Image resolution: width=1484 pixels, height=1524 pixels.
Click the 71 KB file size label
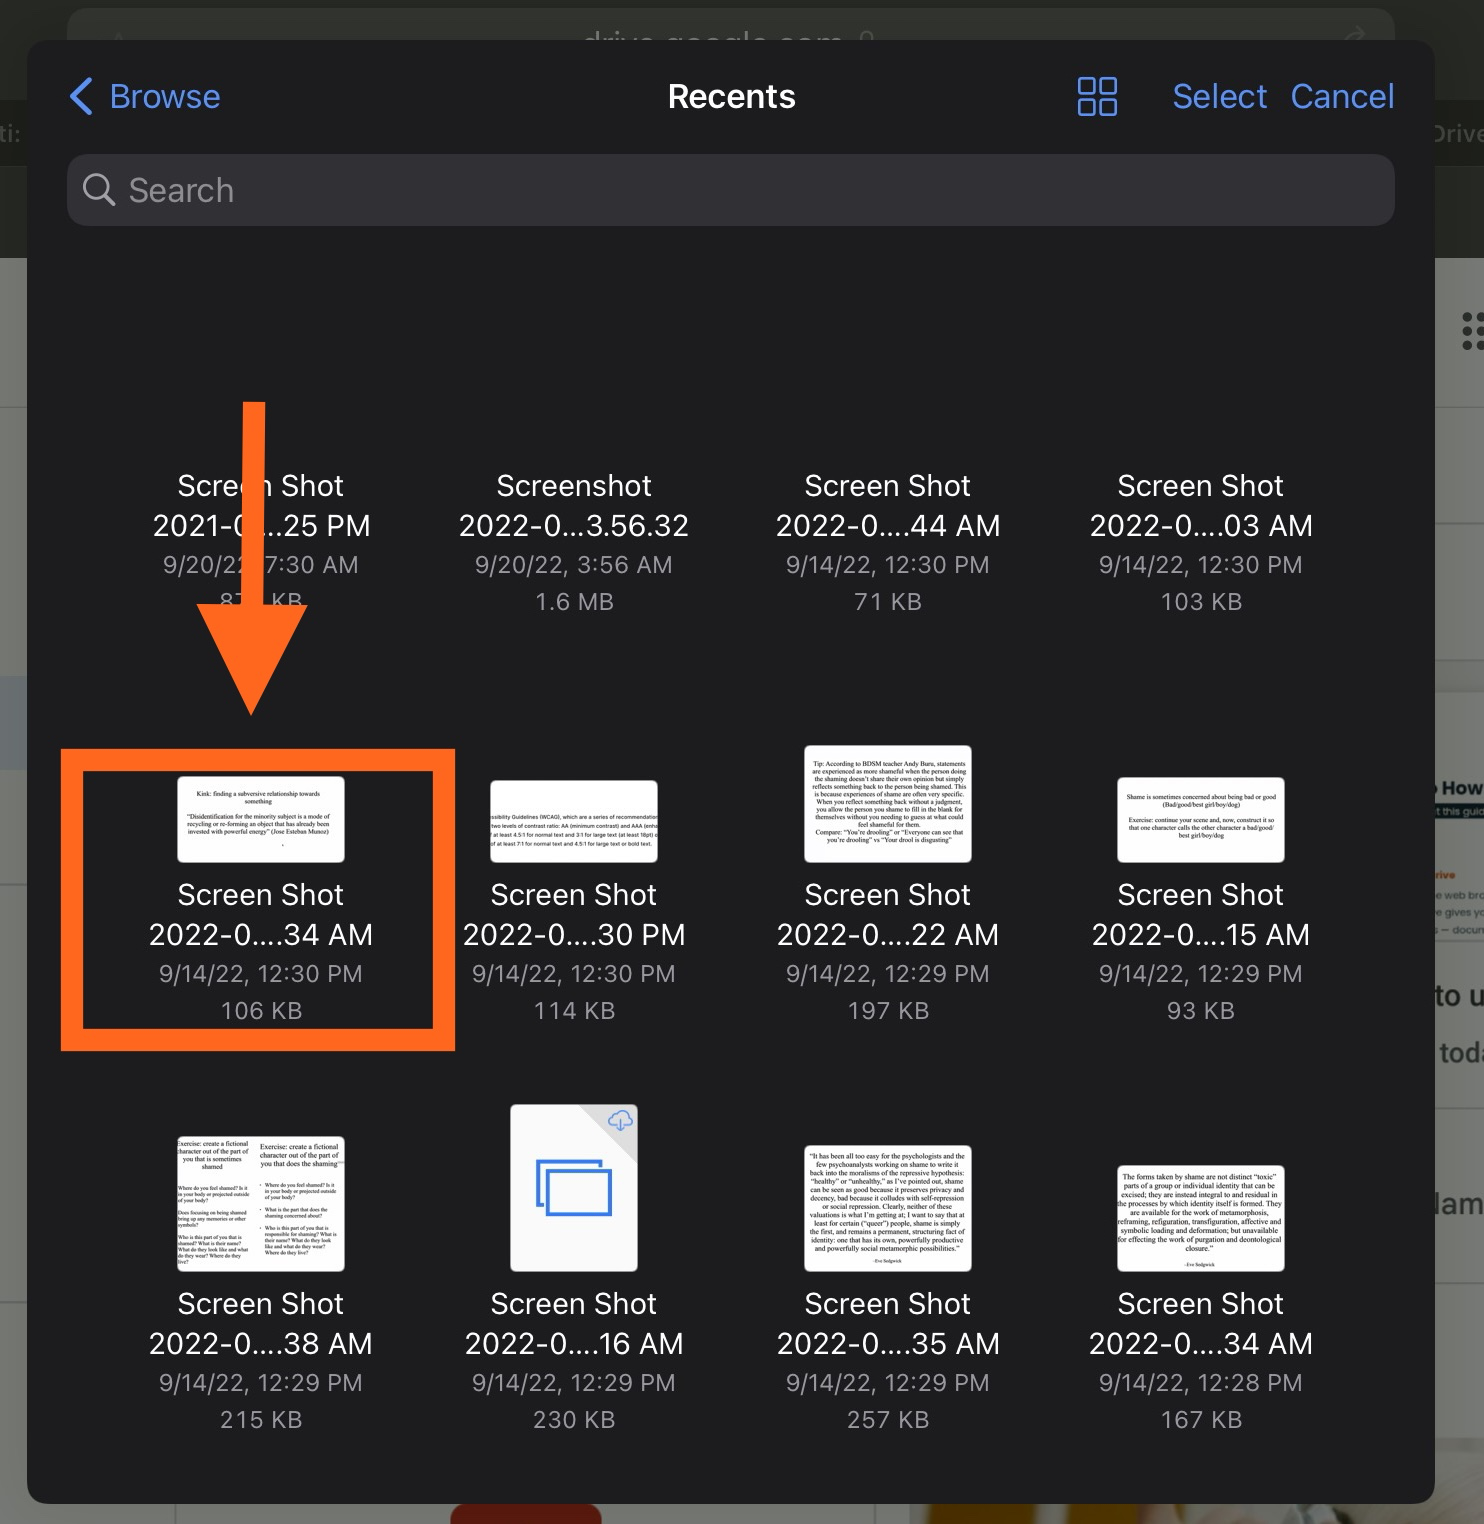click(888, 602)
